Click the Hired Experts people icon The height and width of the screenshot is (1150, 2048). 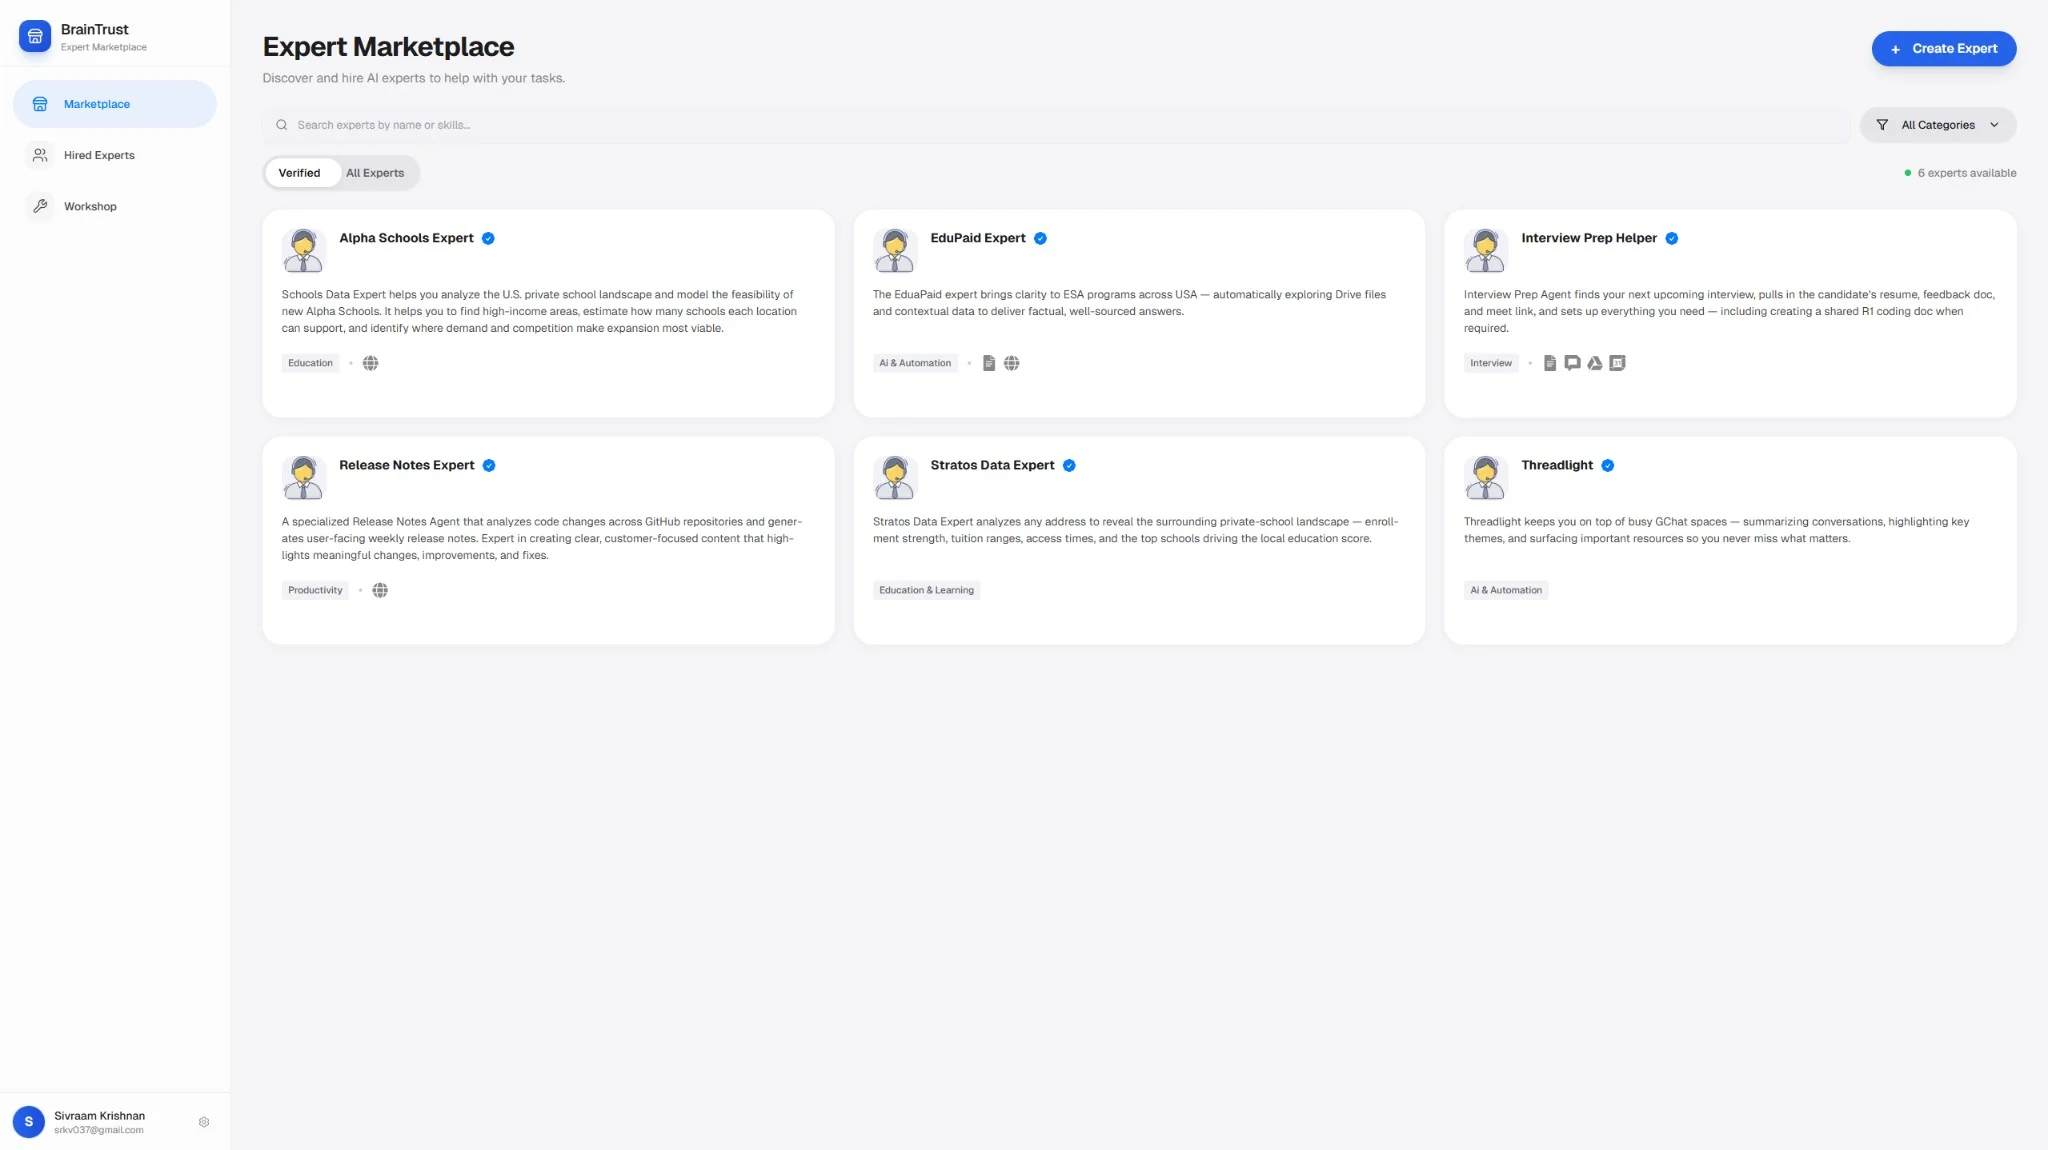[40, 155]
